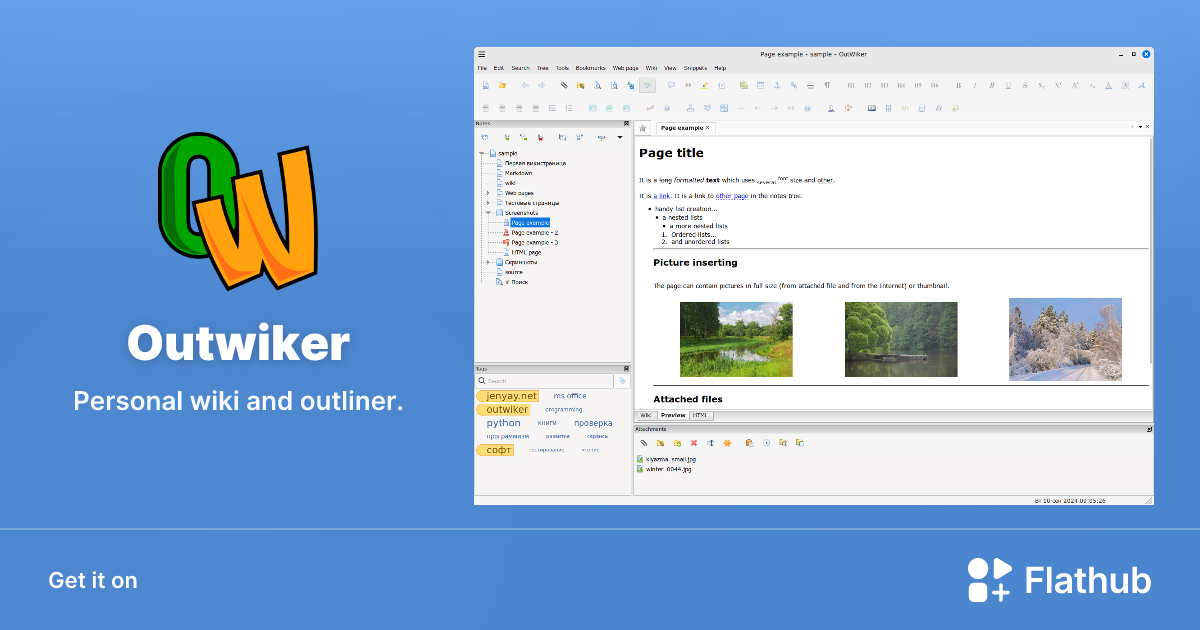
Task: Delete selected attachment with the red X icon
Action: [694, 443]
